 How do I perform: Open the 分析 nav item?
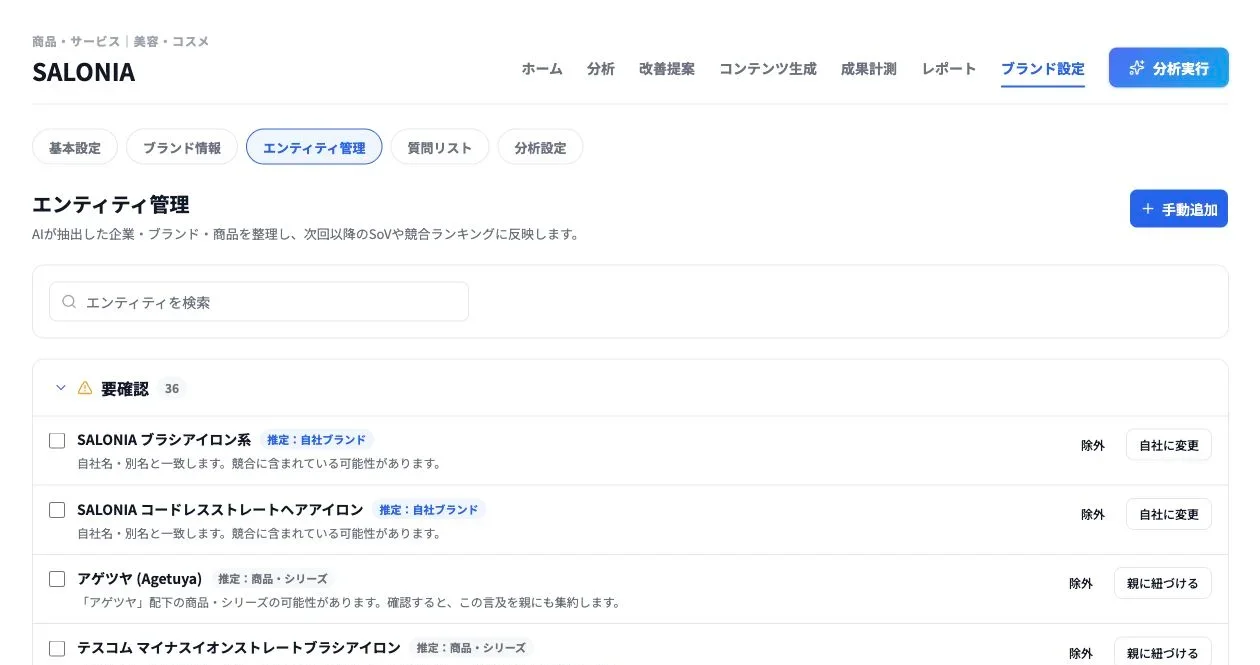[601, 69]
